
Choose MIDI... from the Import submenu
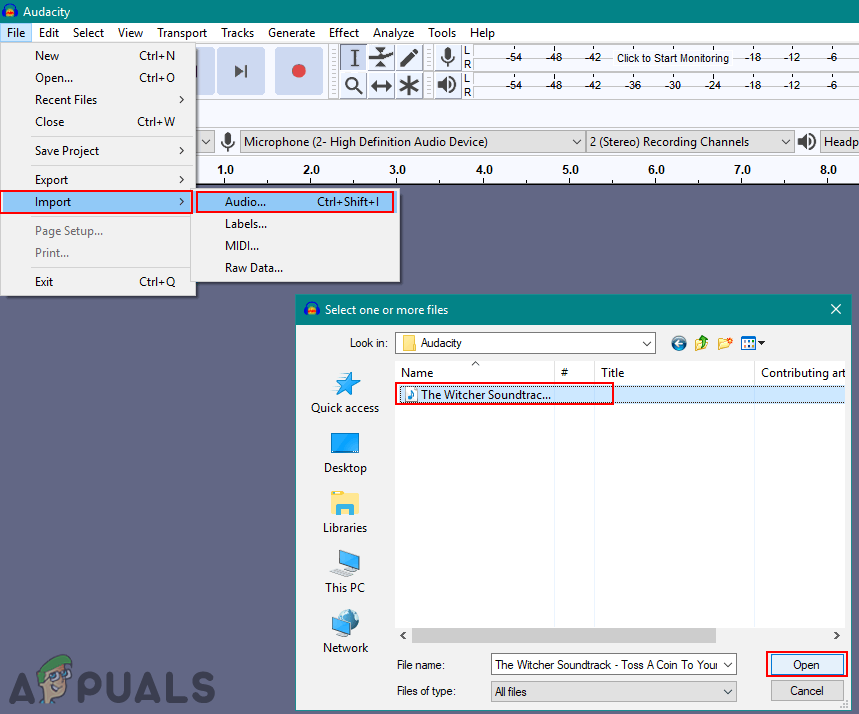(295, 246)
